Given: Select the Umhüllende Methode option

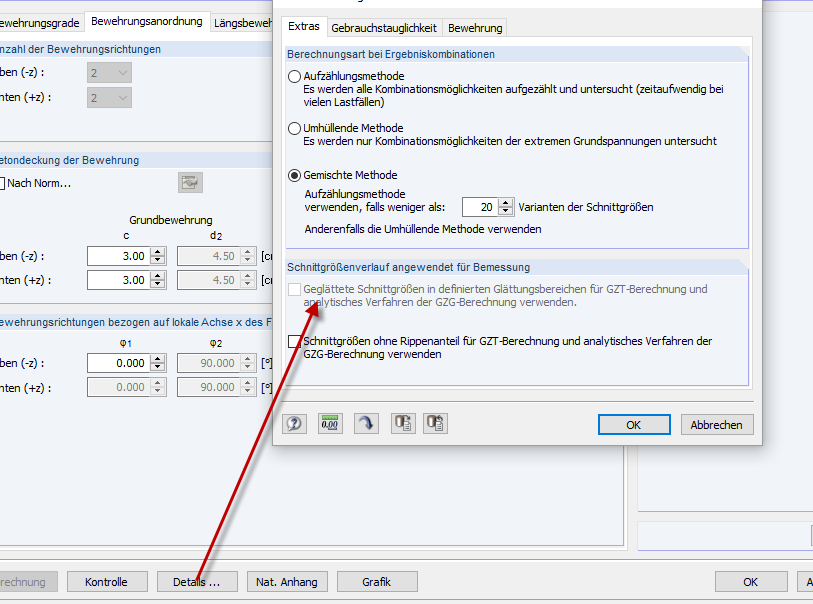Looking at the screenshot, I should (x=295, y=128).
